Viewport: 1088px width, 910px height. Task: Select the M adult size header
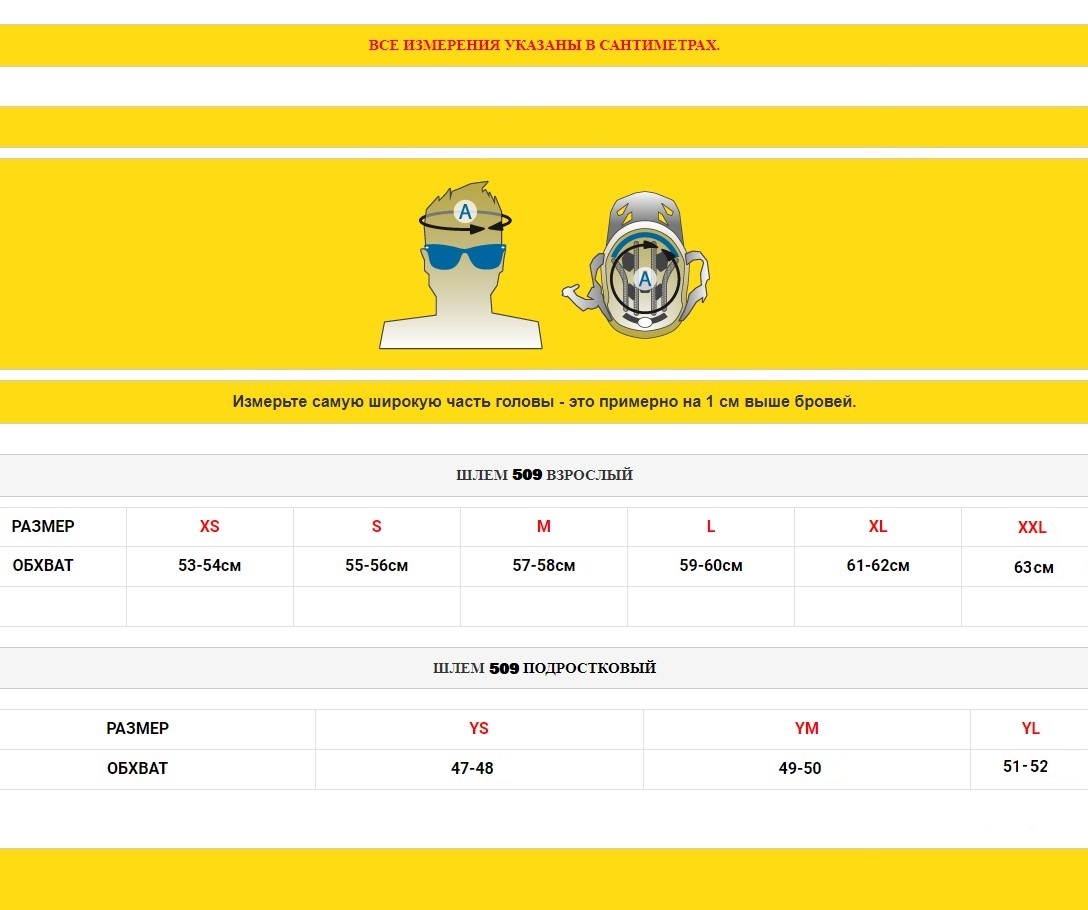click(544, 527)
